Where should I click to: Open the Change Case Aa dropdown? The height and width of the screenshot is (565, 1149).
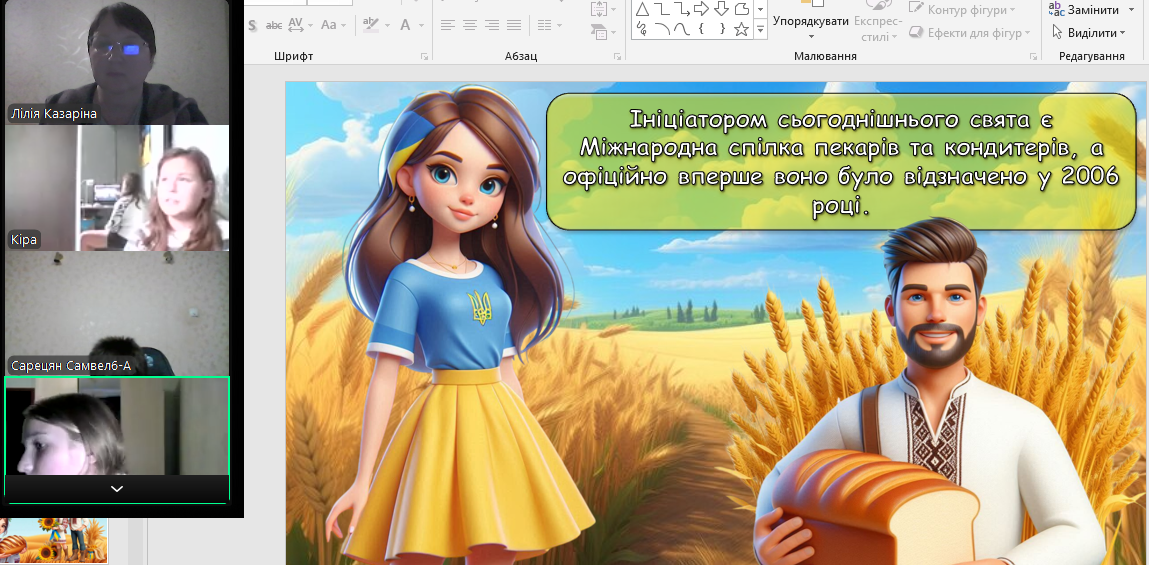pos(334,25)
